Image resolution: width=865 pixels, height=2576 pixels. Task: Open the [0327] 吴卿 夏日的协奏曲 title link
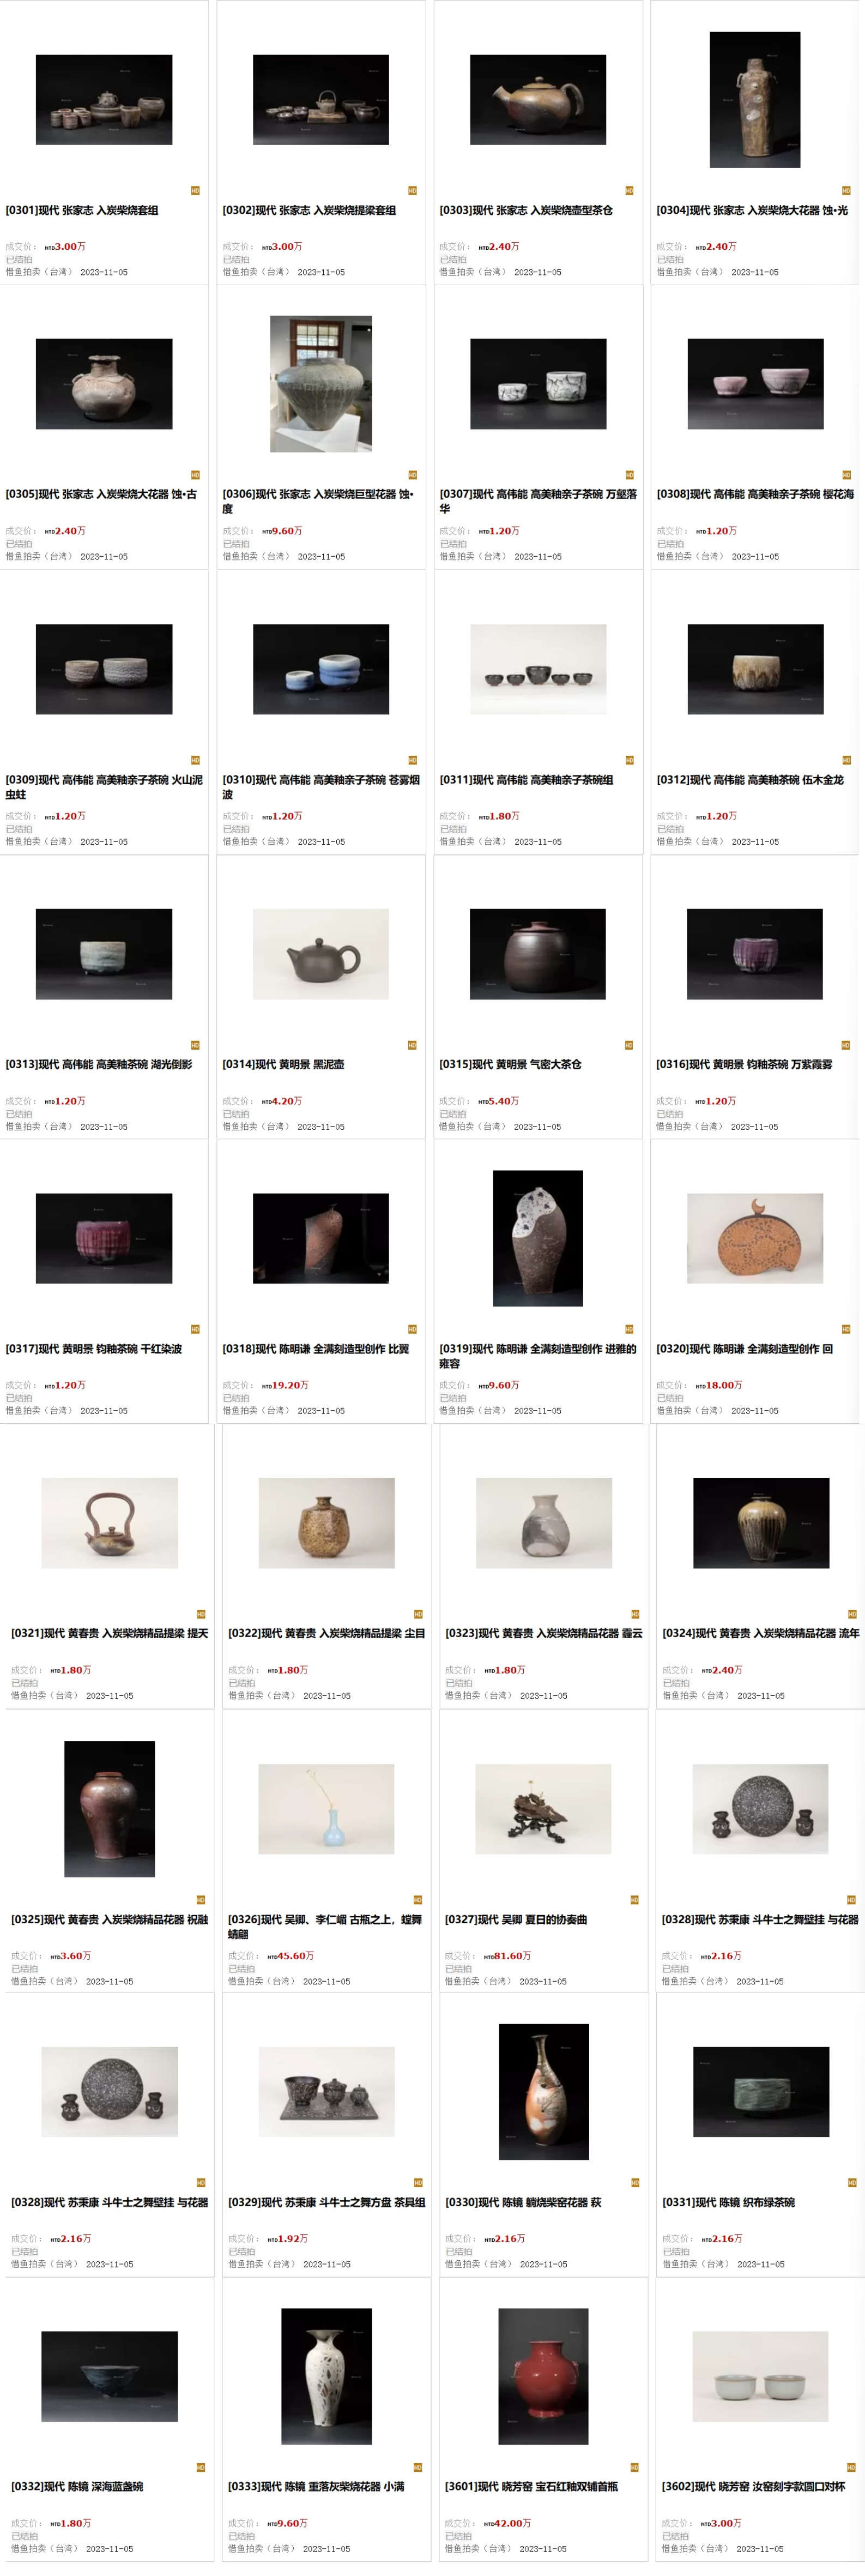(x=516, y=1919)
